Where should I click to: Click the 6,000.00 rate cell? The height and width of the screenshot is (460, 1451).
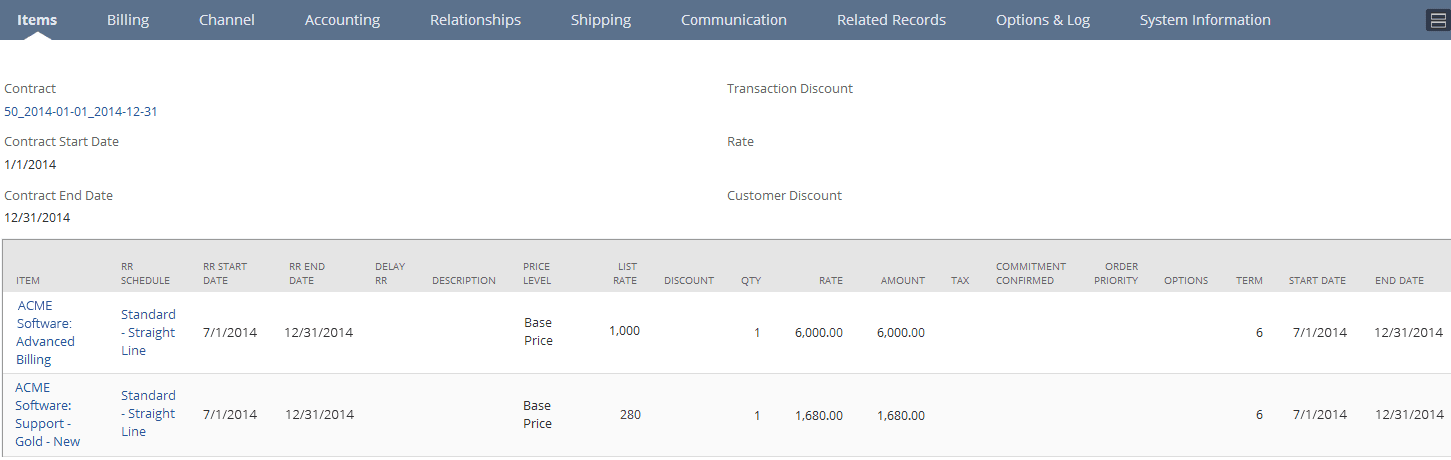point(819,333)
